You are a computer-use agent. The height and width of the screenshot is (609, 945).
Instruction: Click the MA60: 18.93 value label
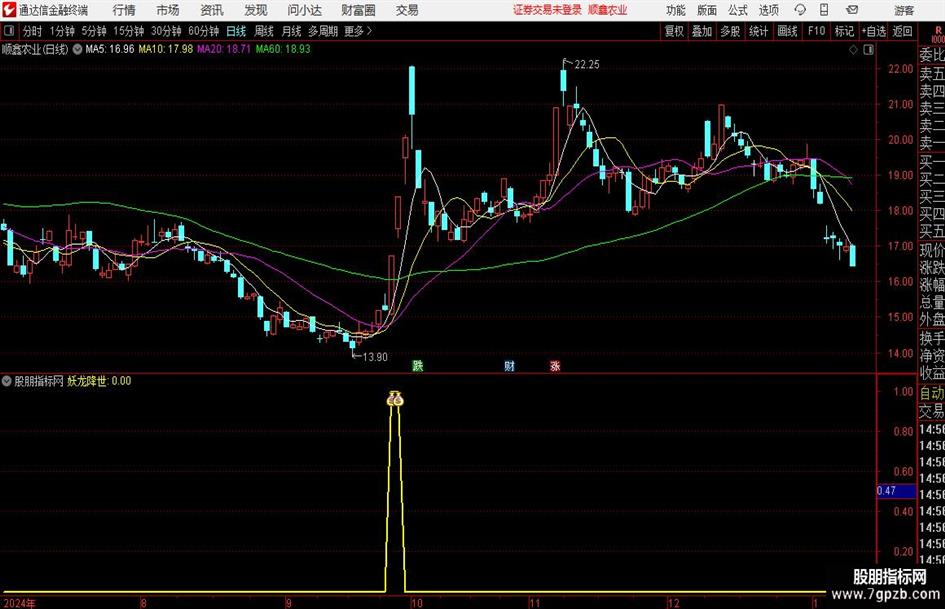click(283, 49)
